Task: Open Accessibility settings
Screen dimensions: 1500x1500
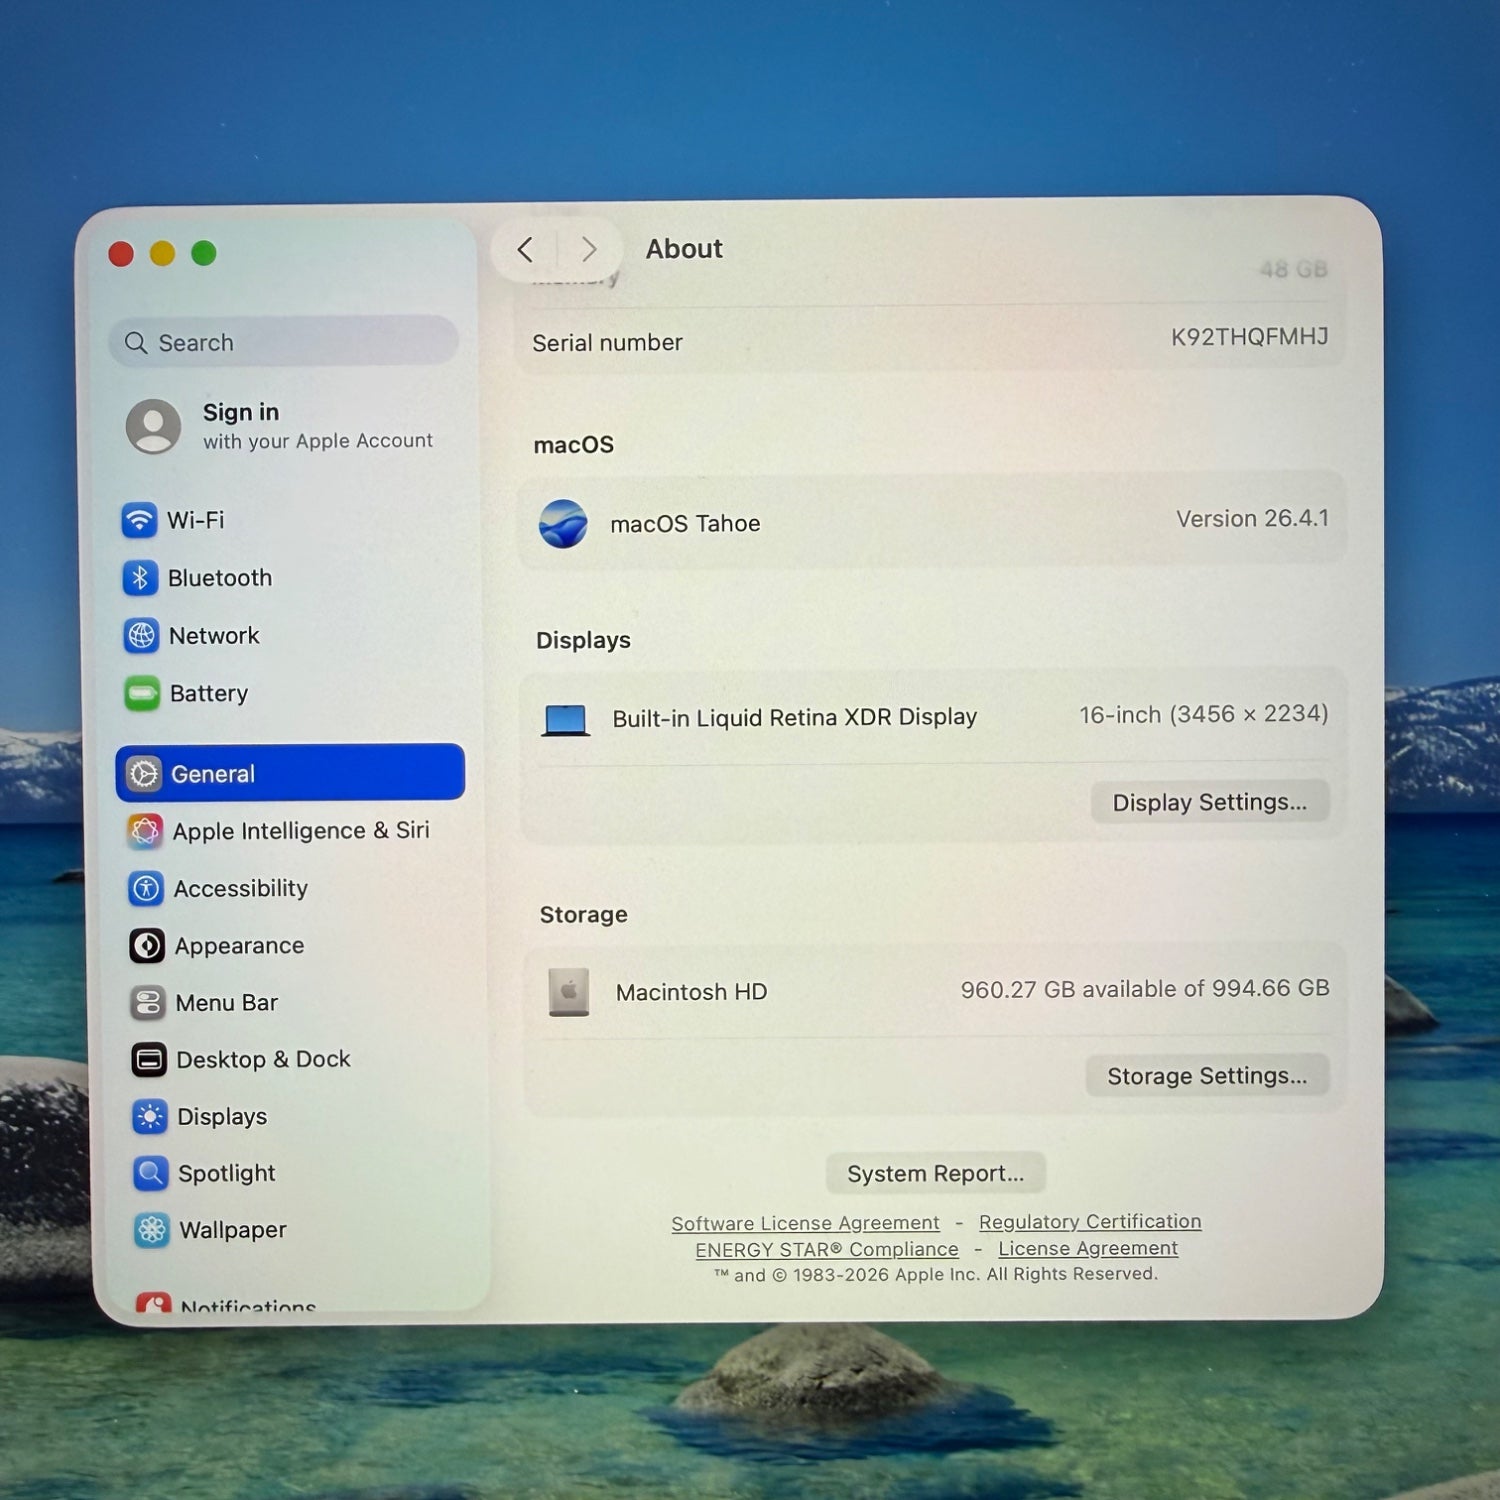Action: pyautogui.click(x=291, y=888)
